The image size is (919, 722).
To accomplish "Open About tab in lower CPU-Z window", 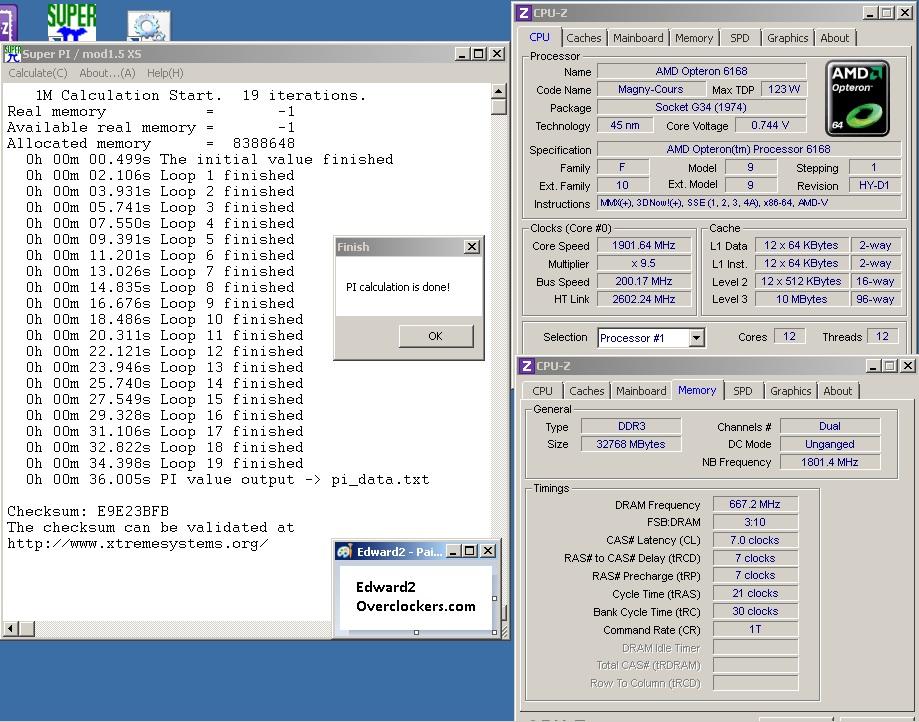I will tap(838, 391).
